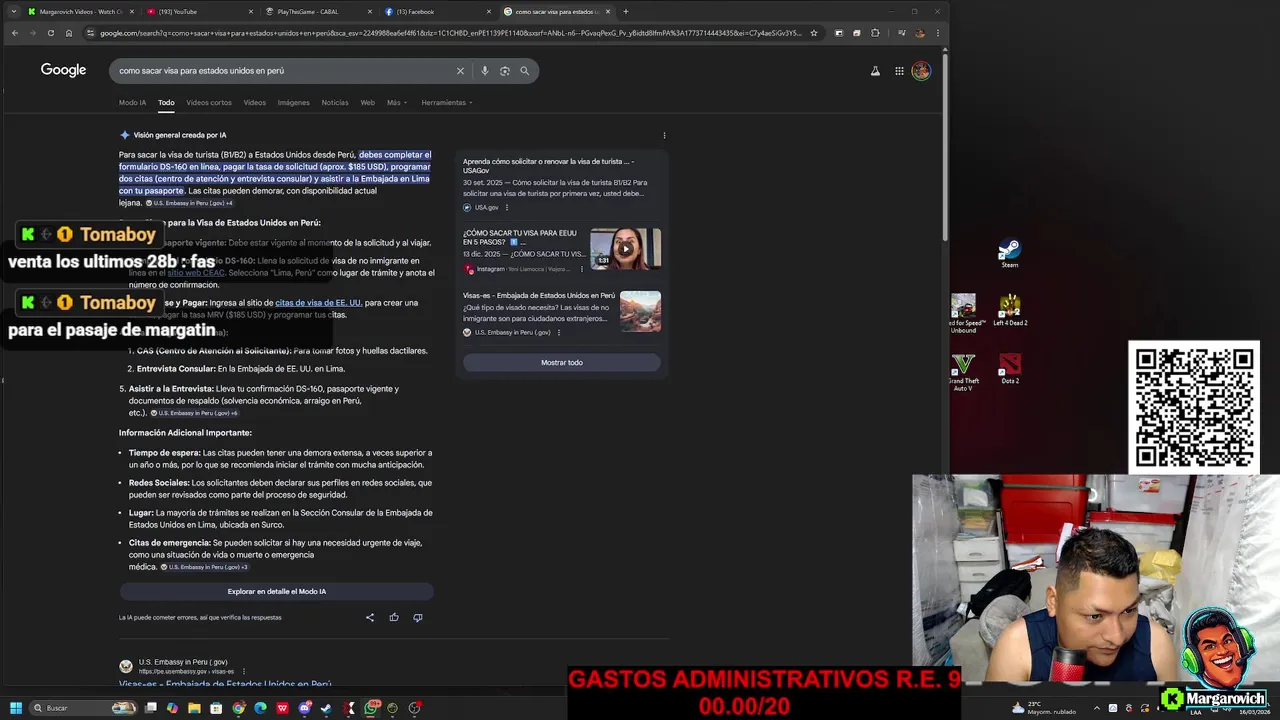Open a new browser tab
This screenshot has width=1280, height=720.
point(626,12)
